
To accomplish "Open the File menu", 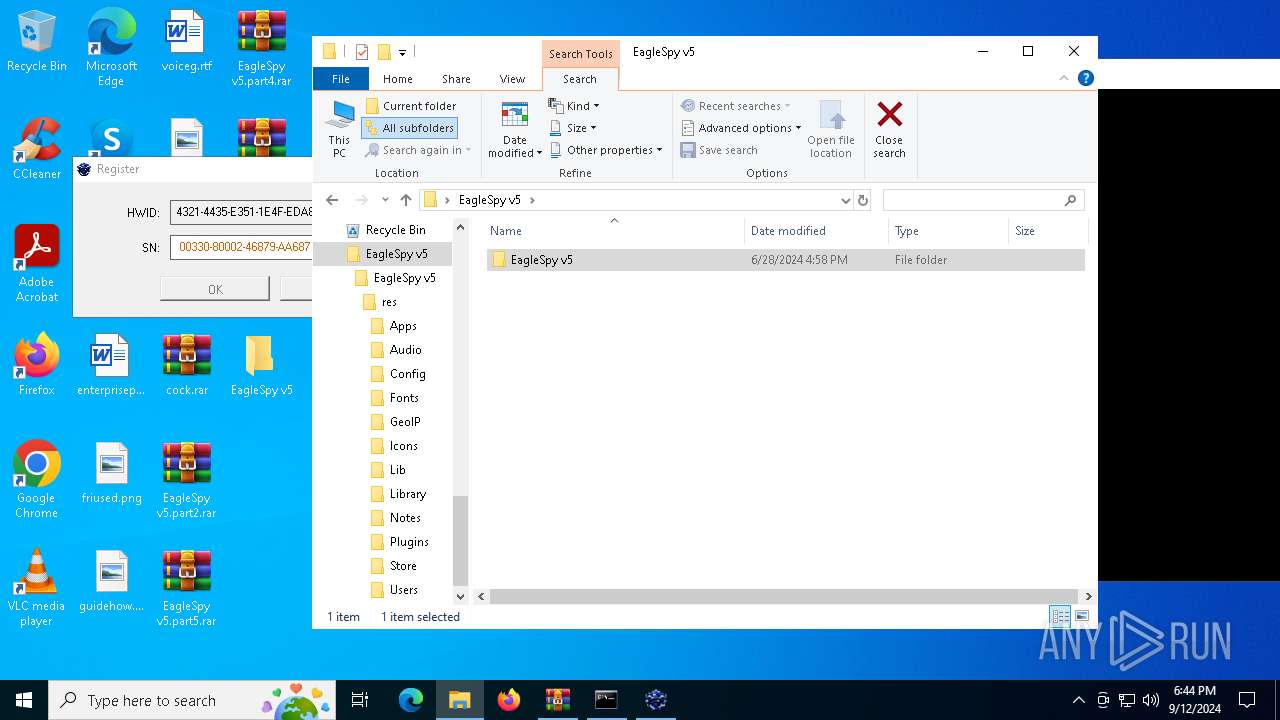I will click(341, 79).
